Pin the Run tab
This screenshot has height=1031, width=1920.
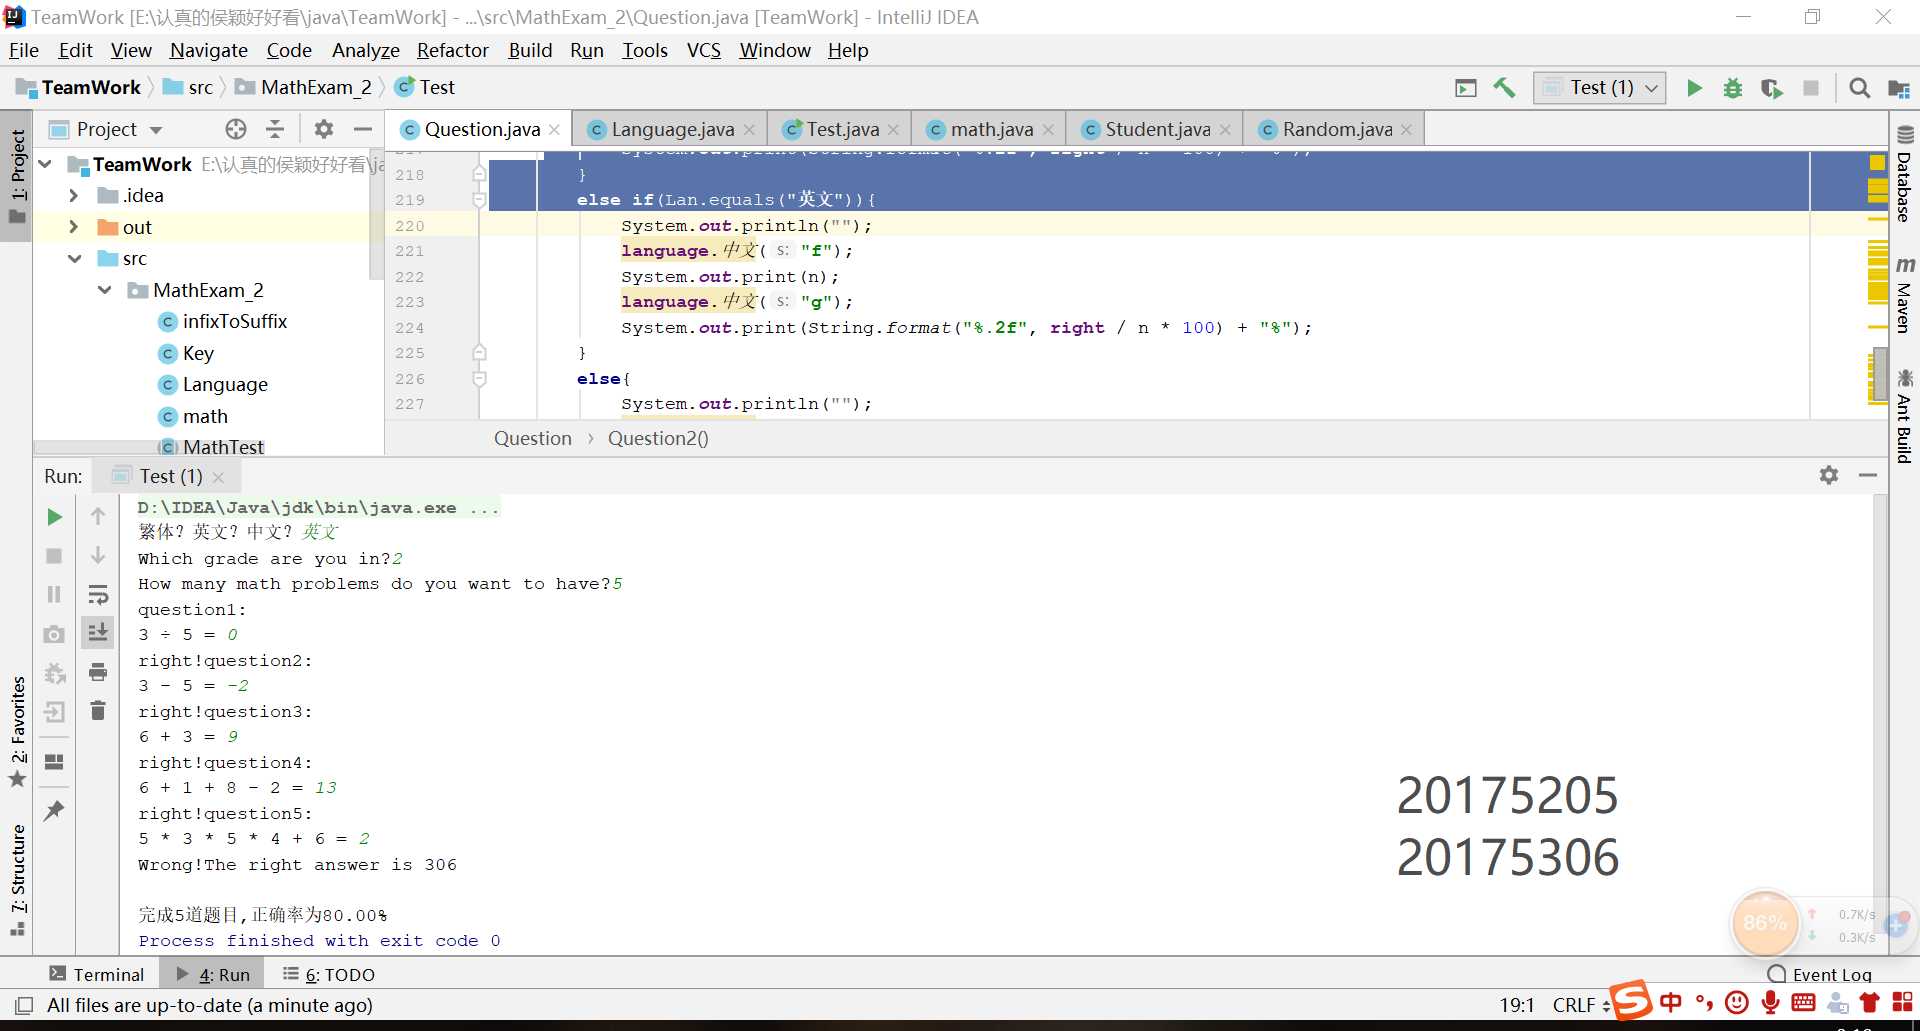click(x=55, y=811)
